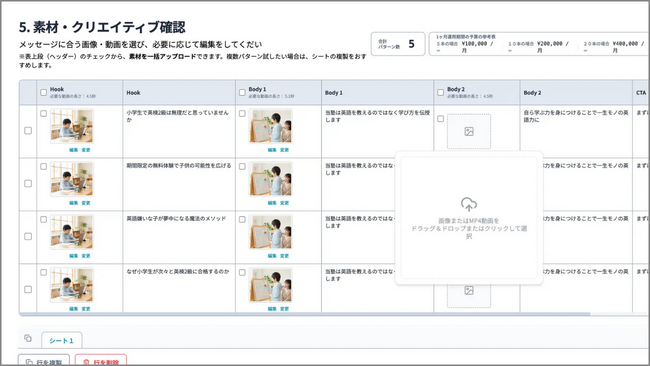Click the image placeholder icon in first Body 2 cell
Viewport: 650px width, 366px height.
coord(469,132)
